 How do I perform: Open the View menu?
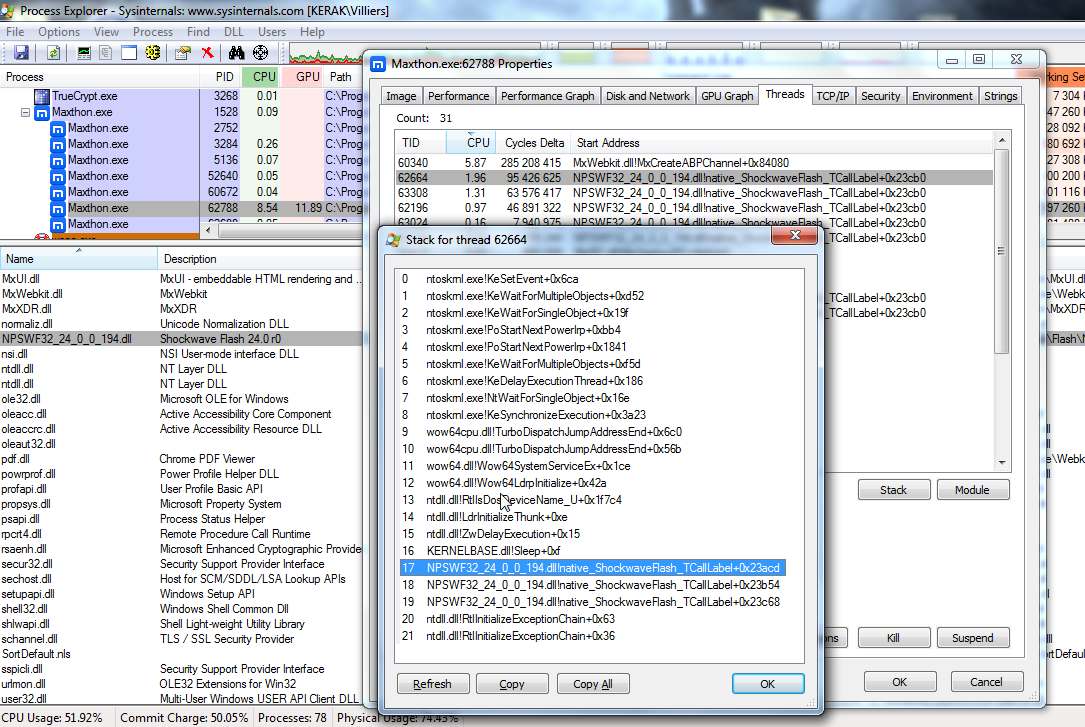[x=106, y=32]
